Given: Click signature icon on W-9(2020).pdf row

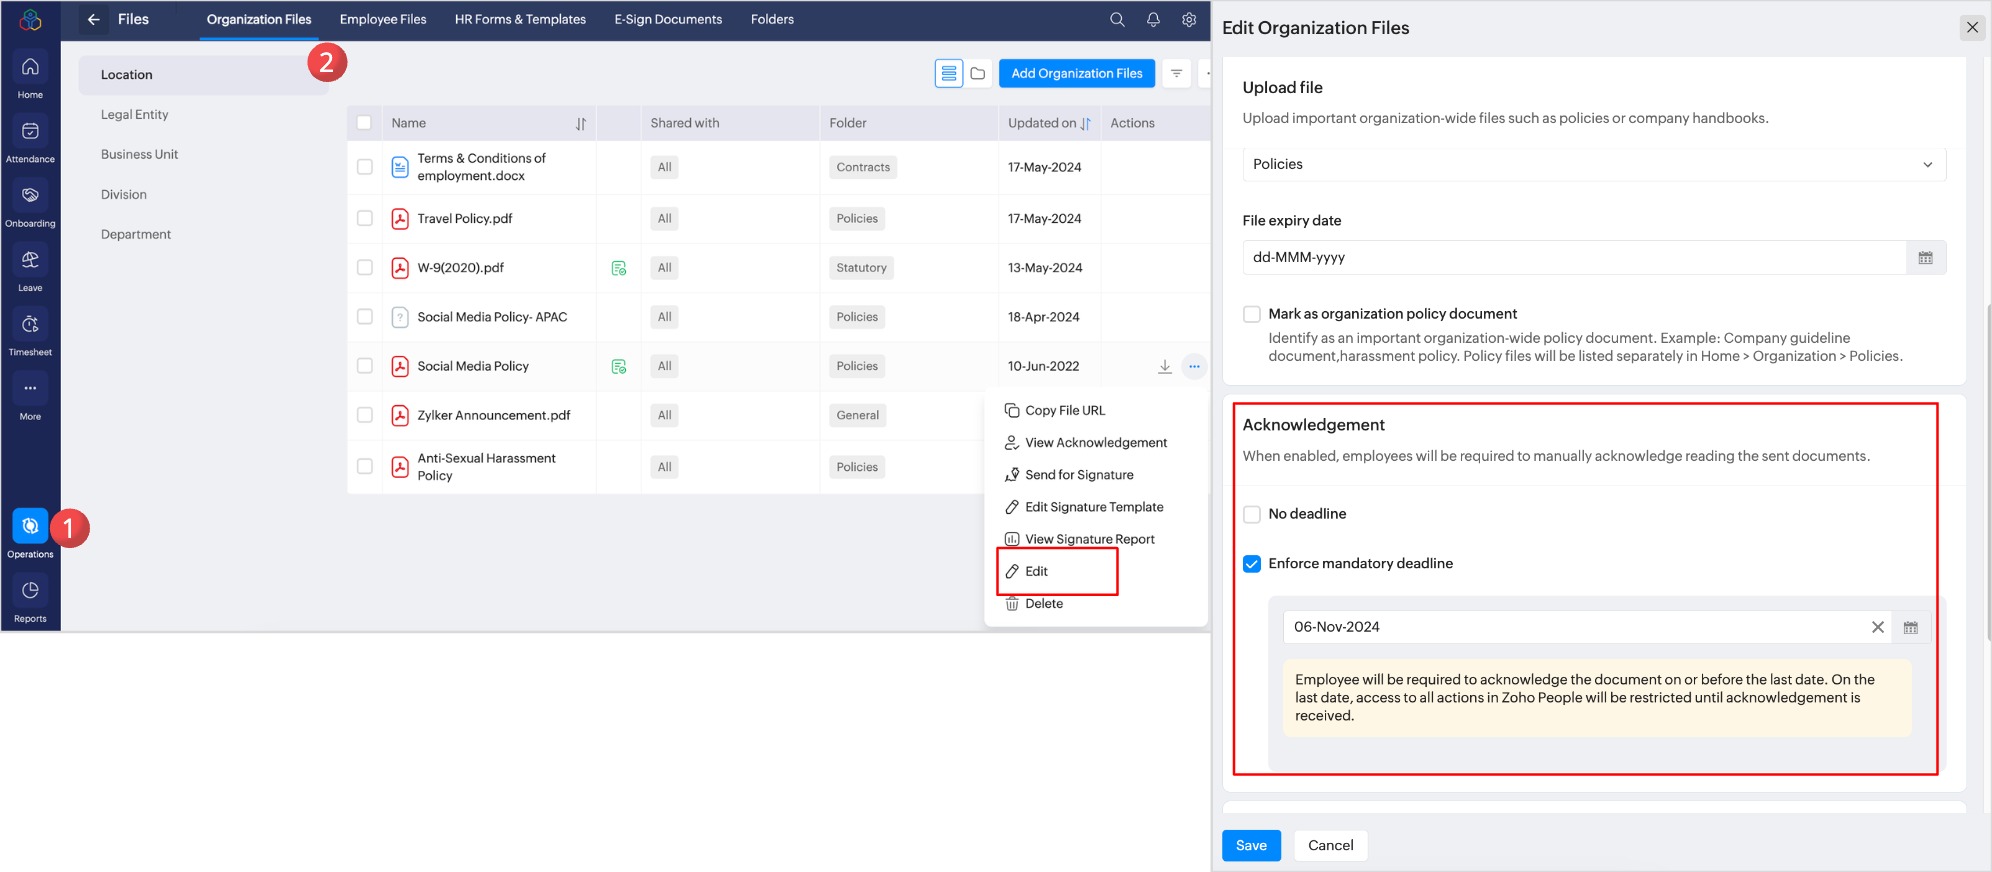Looking at the screenshot, I should tap(619, 268).
